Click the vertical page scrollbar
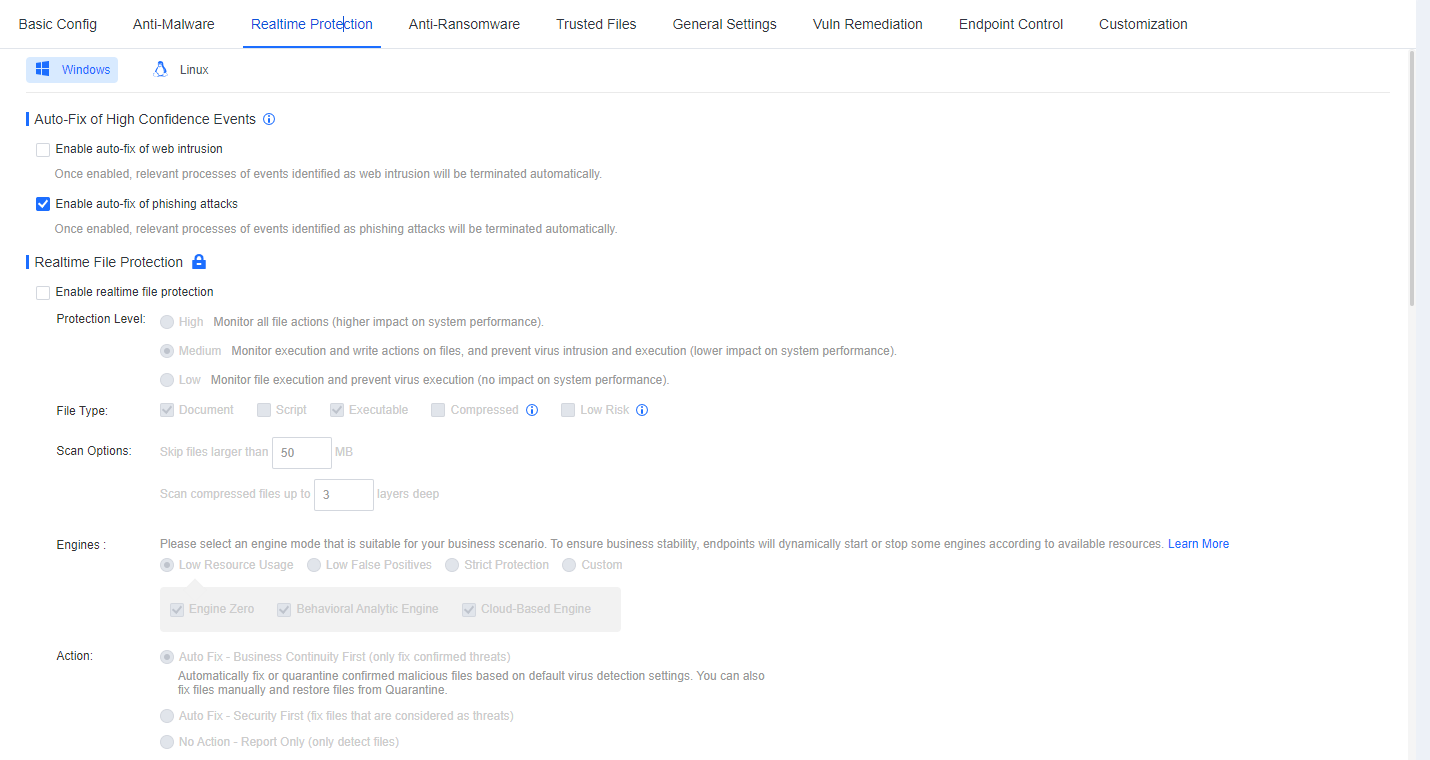1430x760 pixels. coord(1411,180)
